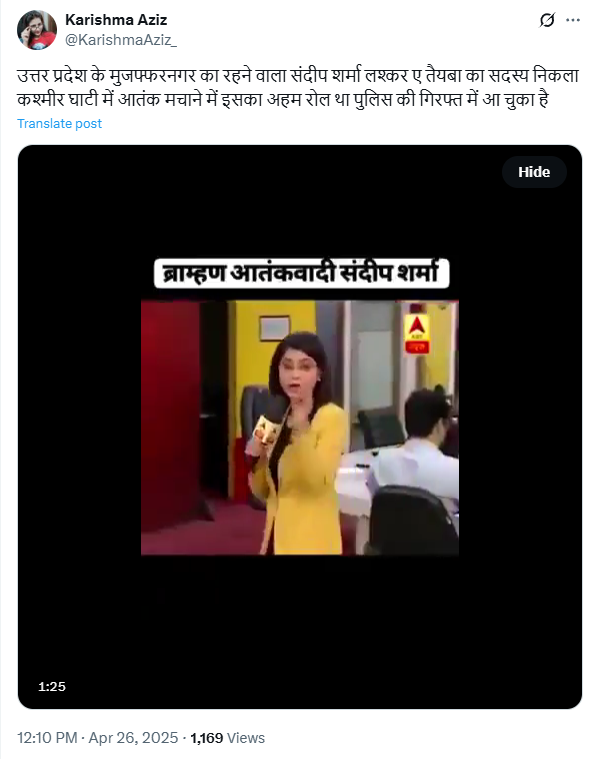Click the framed picture on the yellow wall

[x=275, y=328]
